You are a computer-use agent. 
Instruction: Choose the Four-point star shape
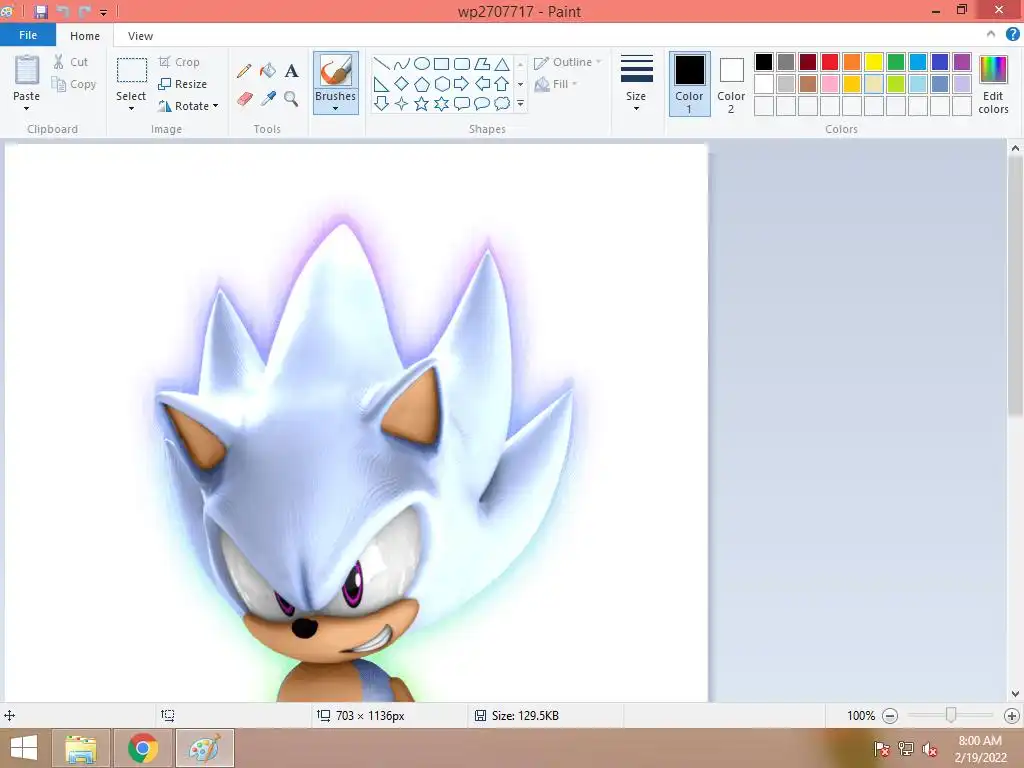(x=402, y=103)
